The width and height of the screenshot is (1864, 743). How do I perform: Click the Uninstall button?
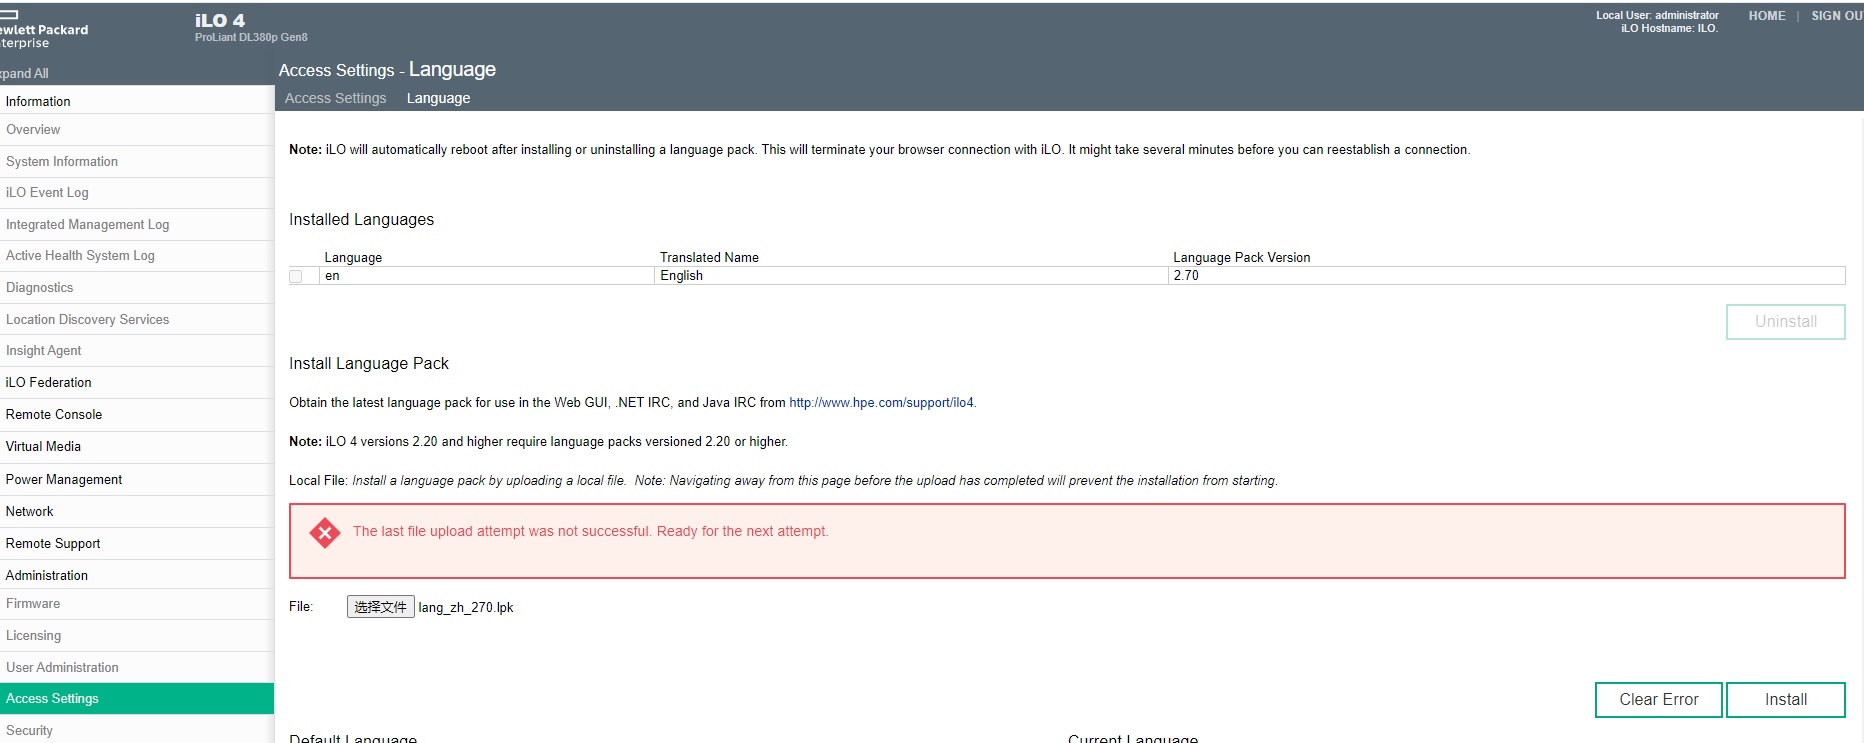pos(1785,322)
